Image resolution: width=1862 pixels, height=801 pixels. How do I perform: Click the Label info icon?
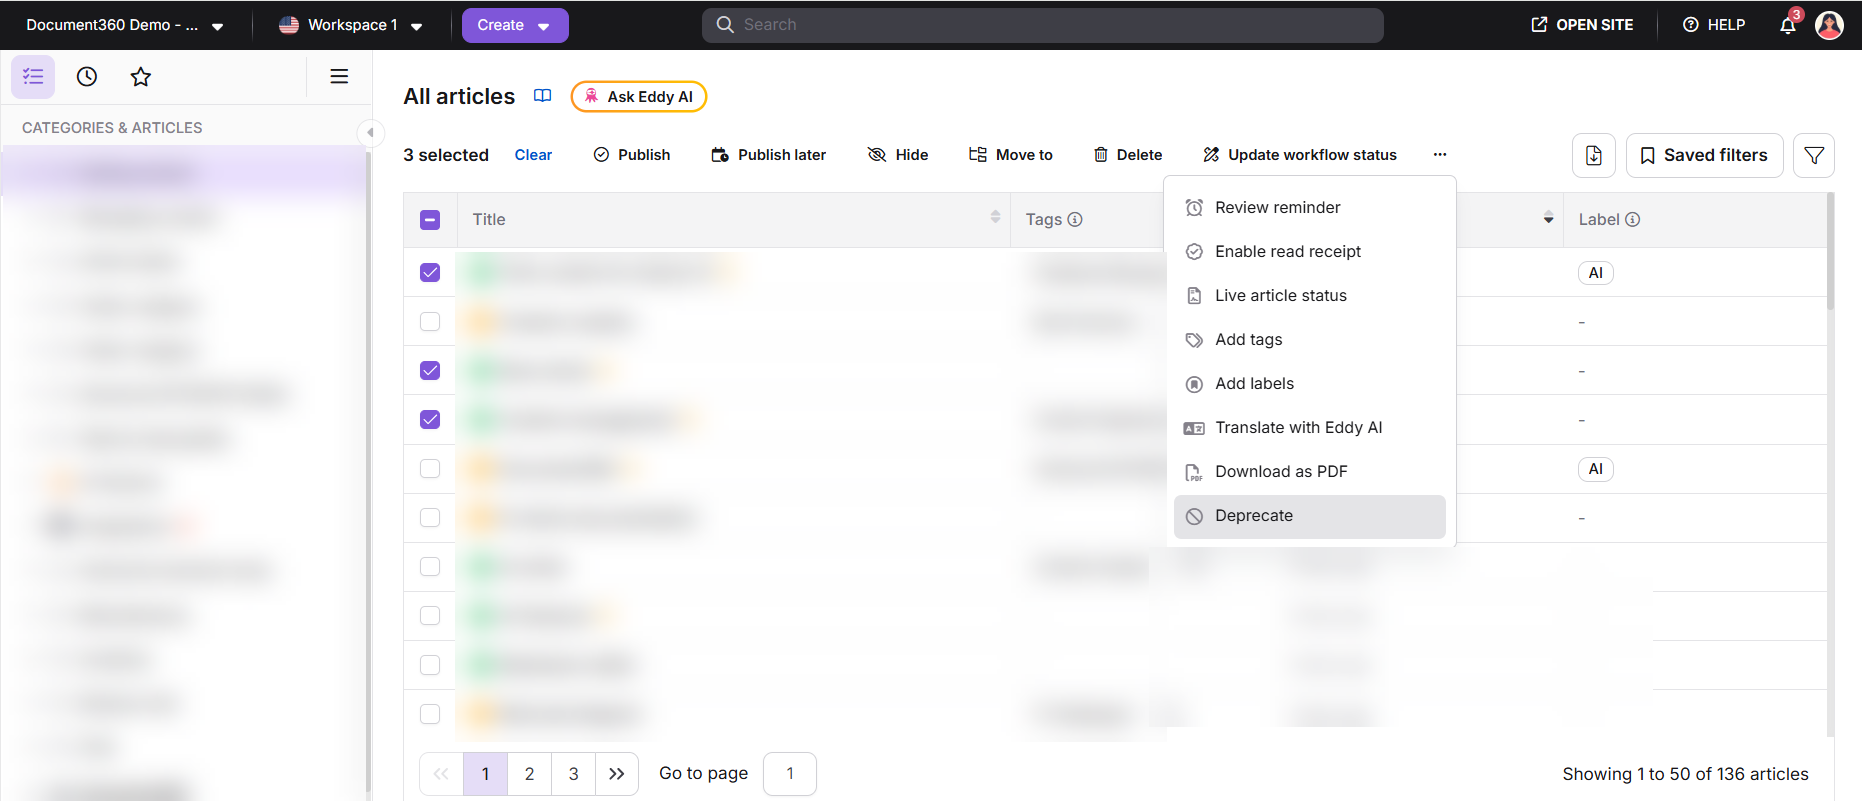(x=1633, y=220)
